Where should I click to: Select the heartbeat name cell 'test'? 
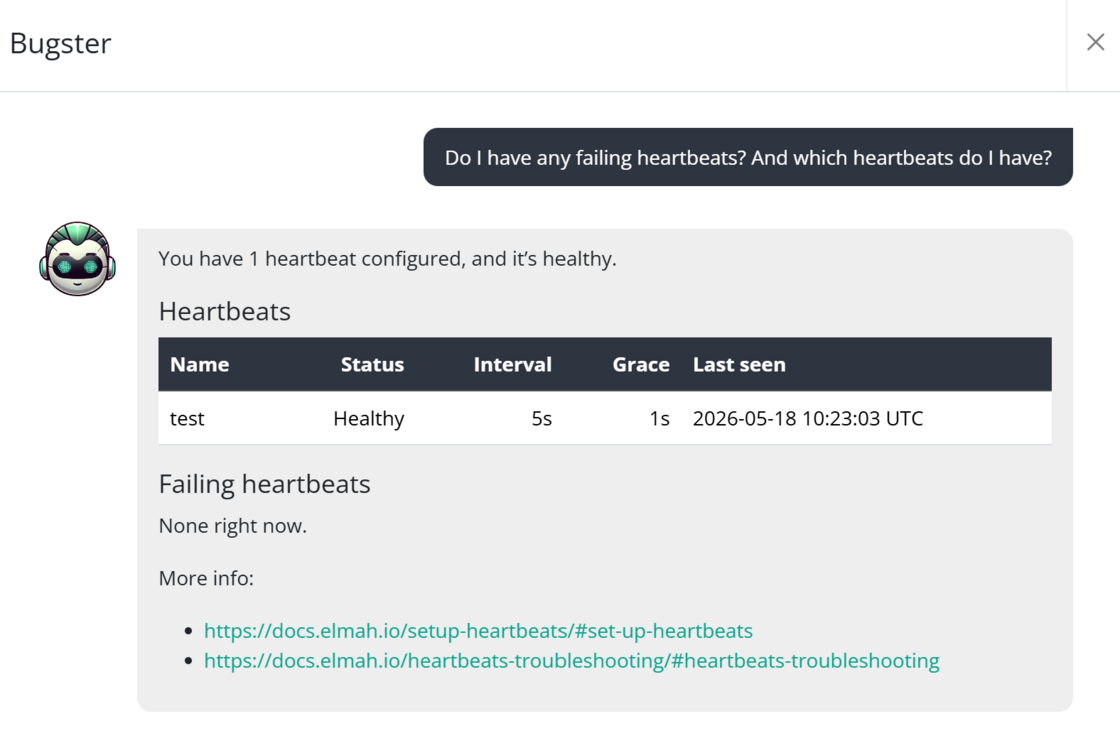187,419
